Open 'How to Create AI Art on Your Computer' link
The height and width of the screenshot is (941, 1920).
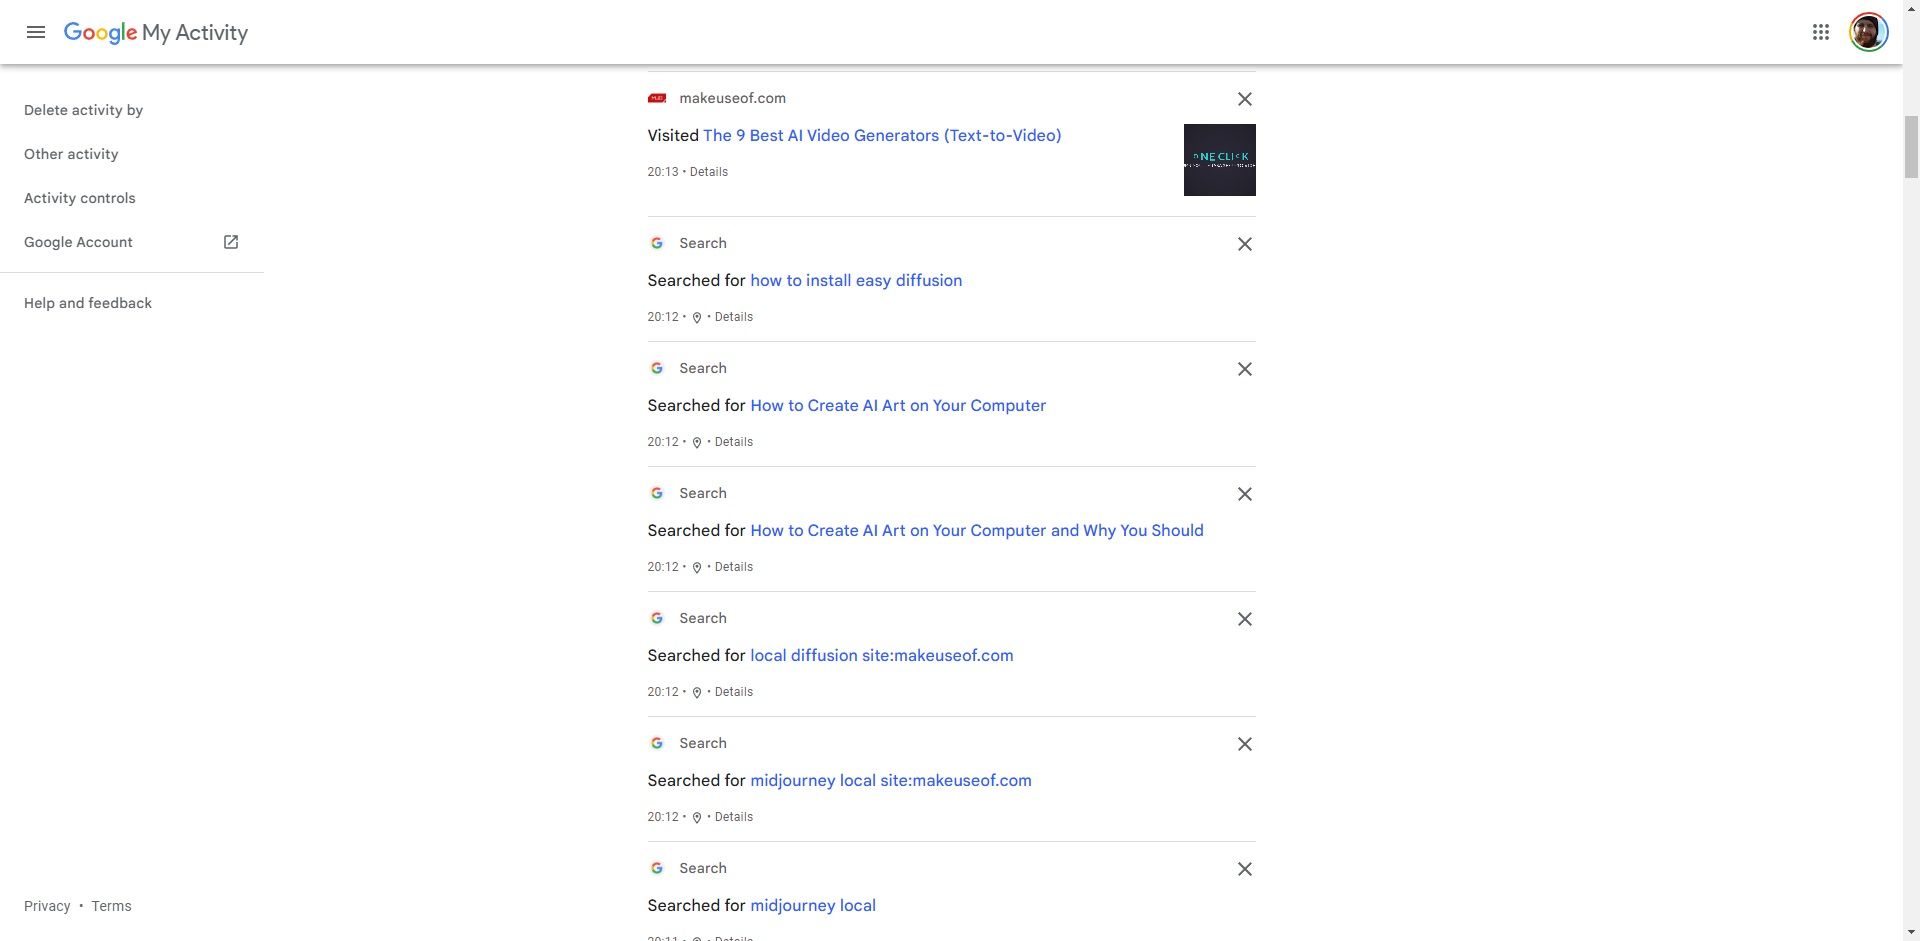point(898,405)
